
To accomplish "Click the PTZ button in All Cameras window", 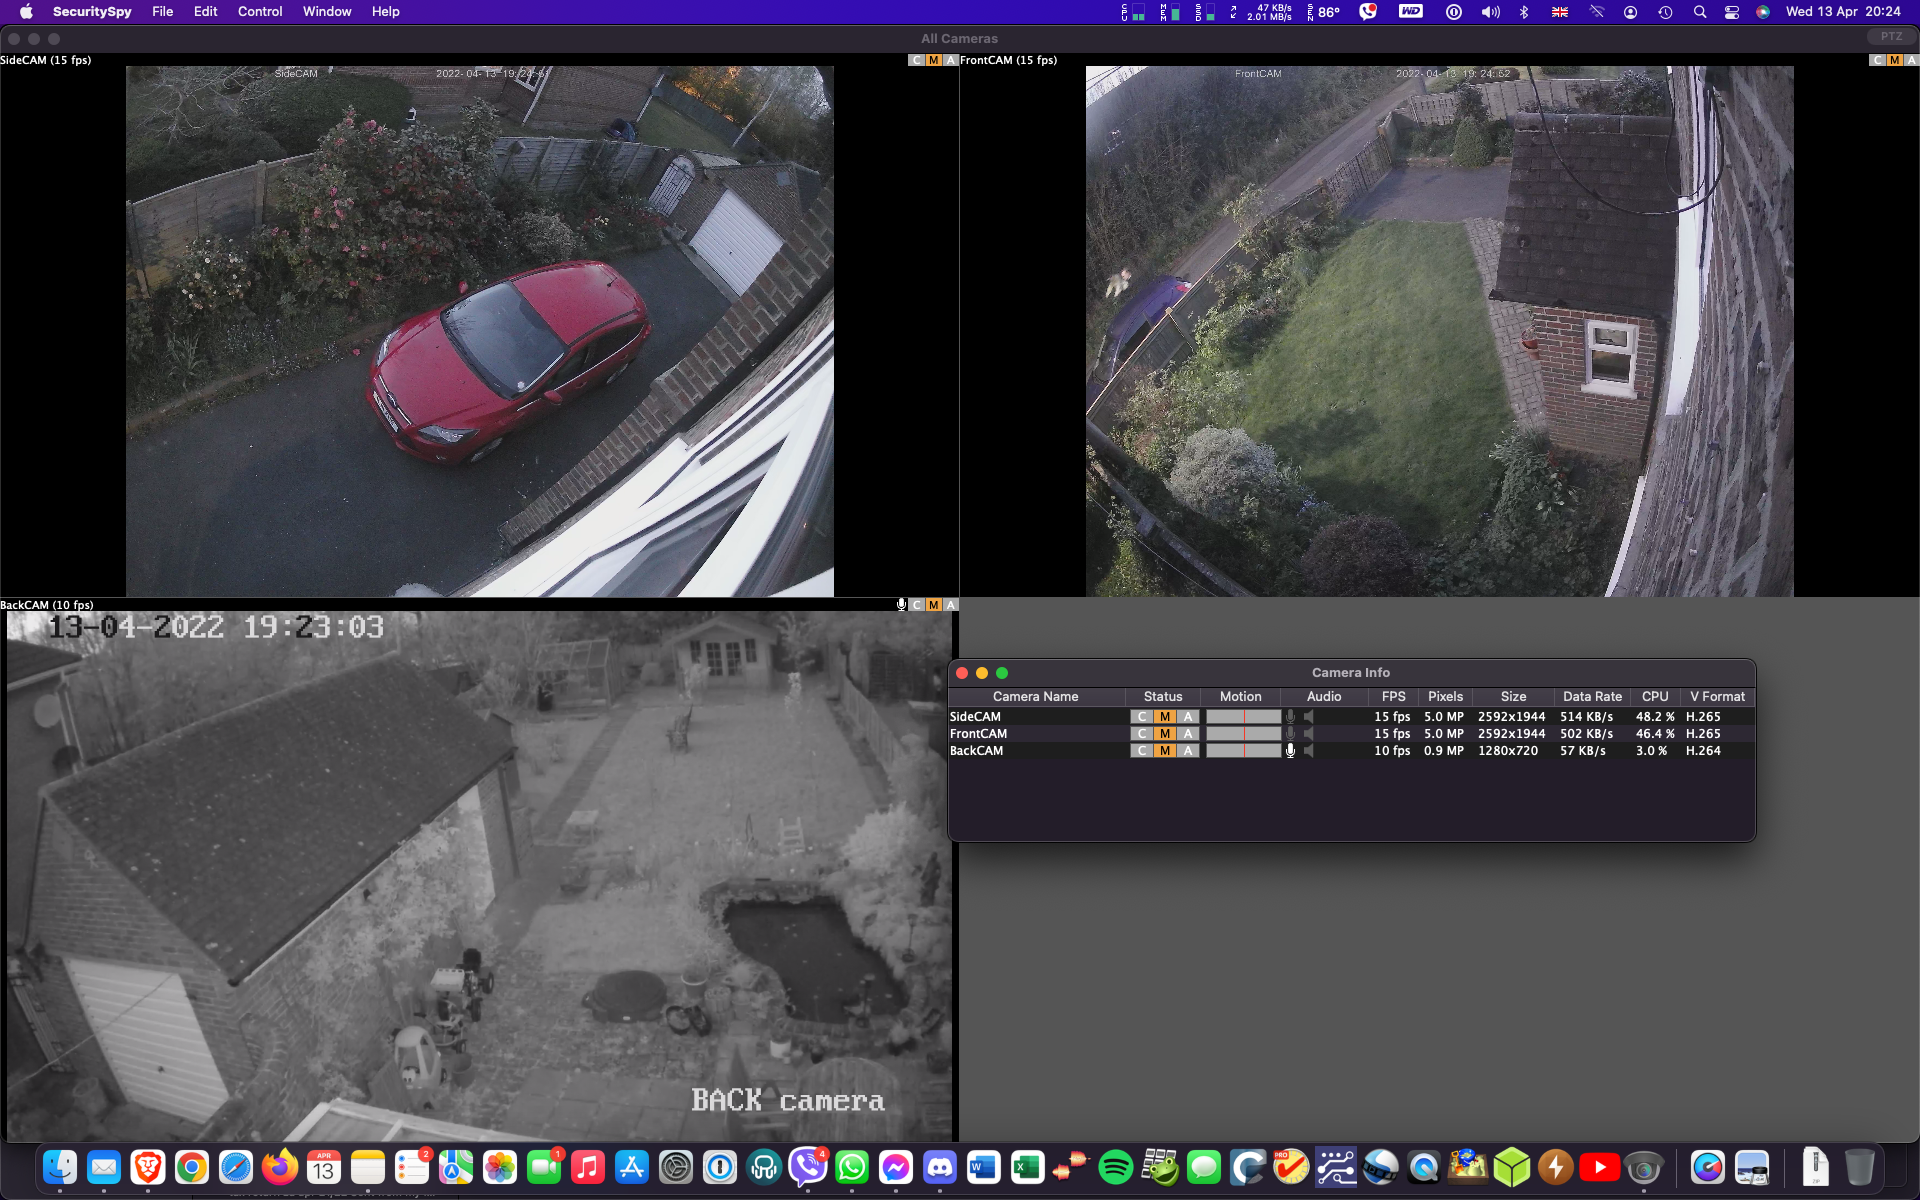I will pos(1891,37).
